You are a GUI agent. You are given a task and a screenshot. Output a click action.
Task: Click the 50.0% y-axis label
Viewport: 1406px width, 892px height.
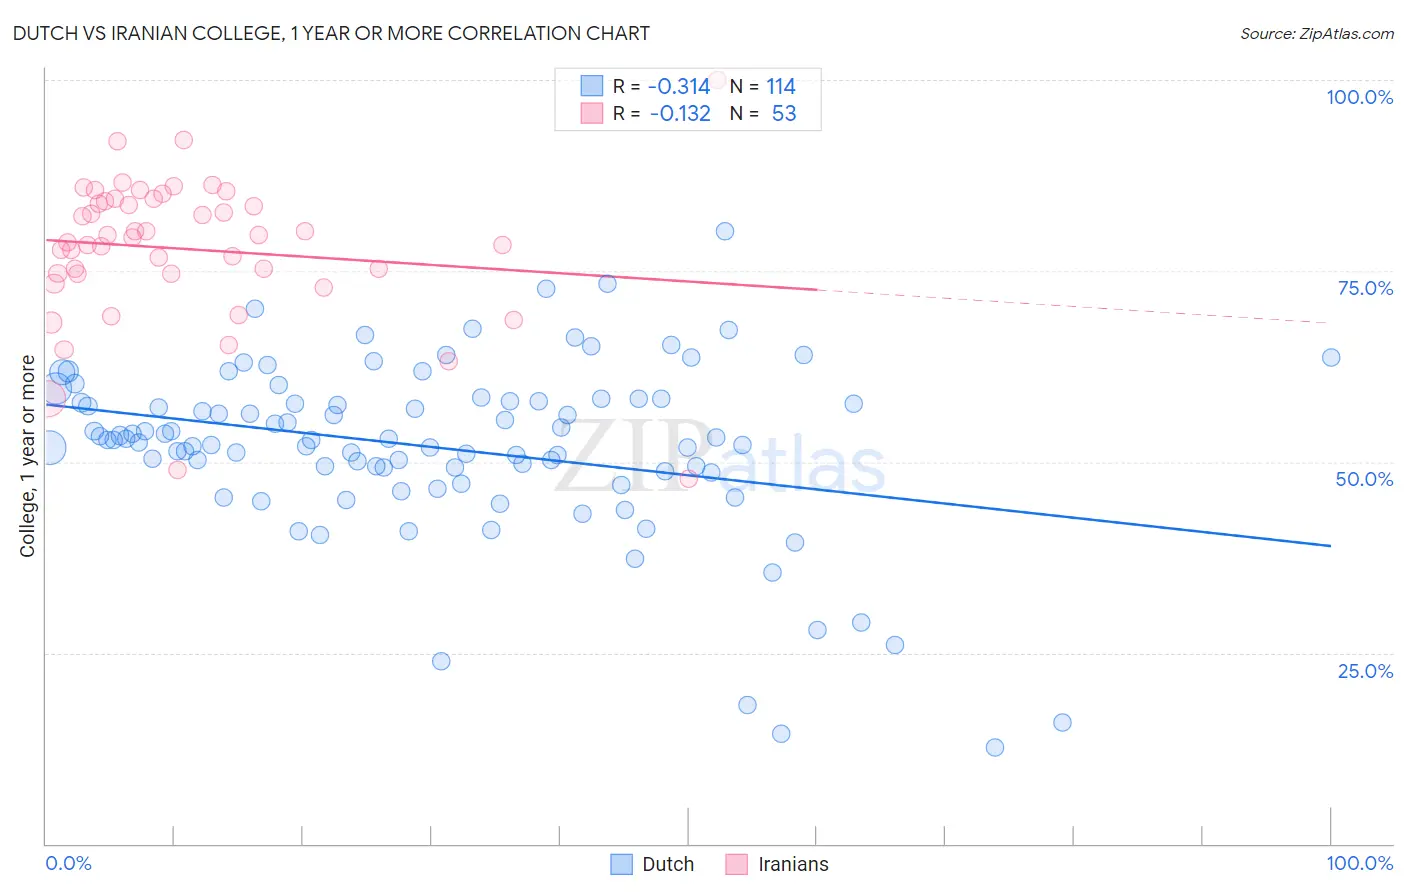[x=1364, y=479]
